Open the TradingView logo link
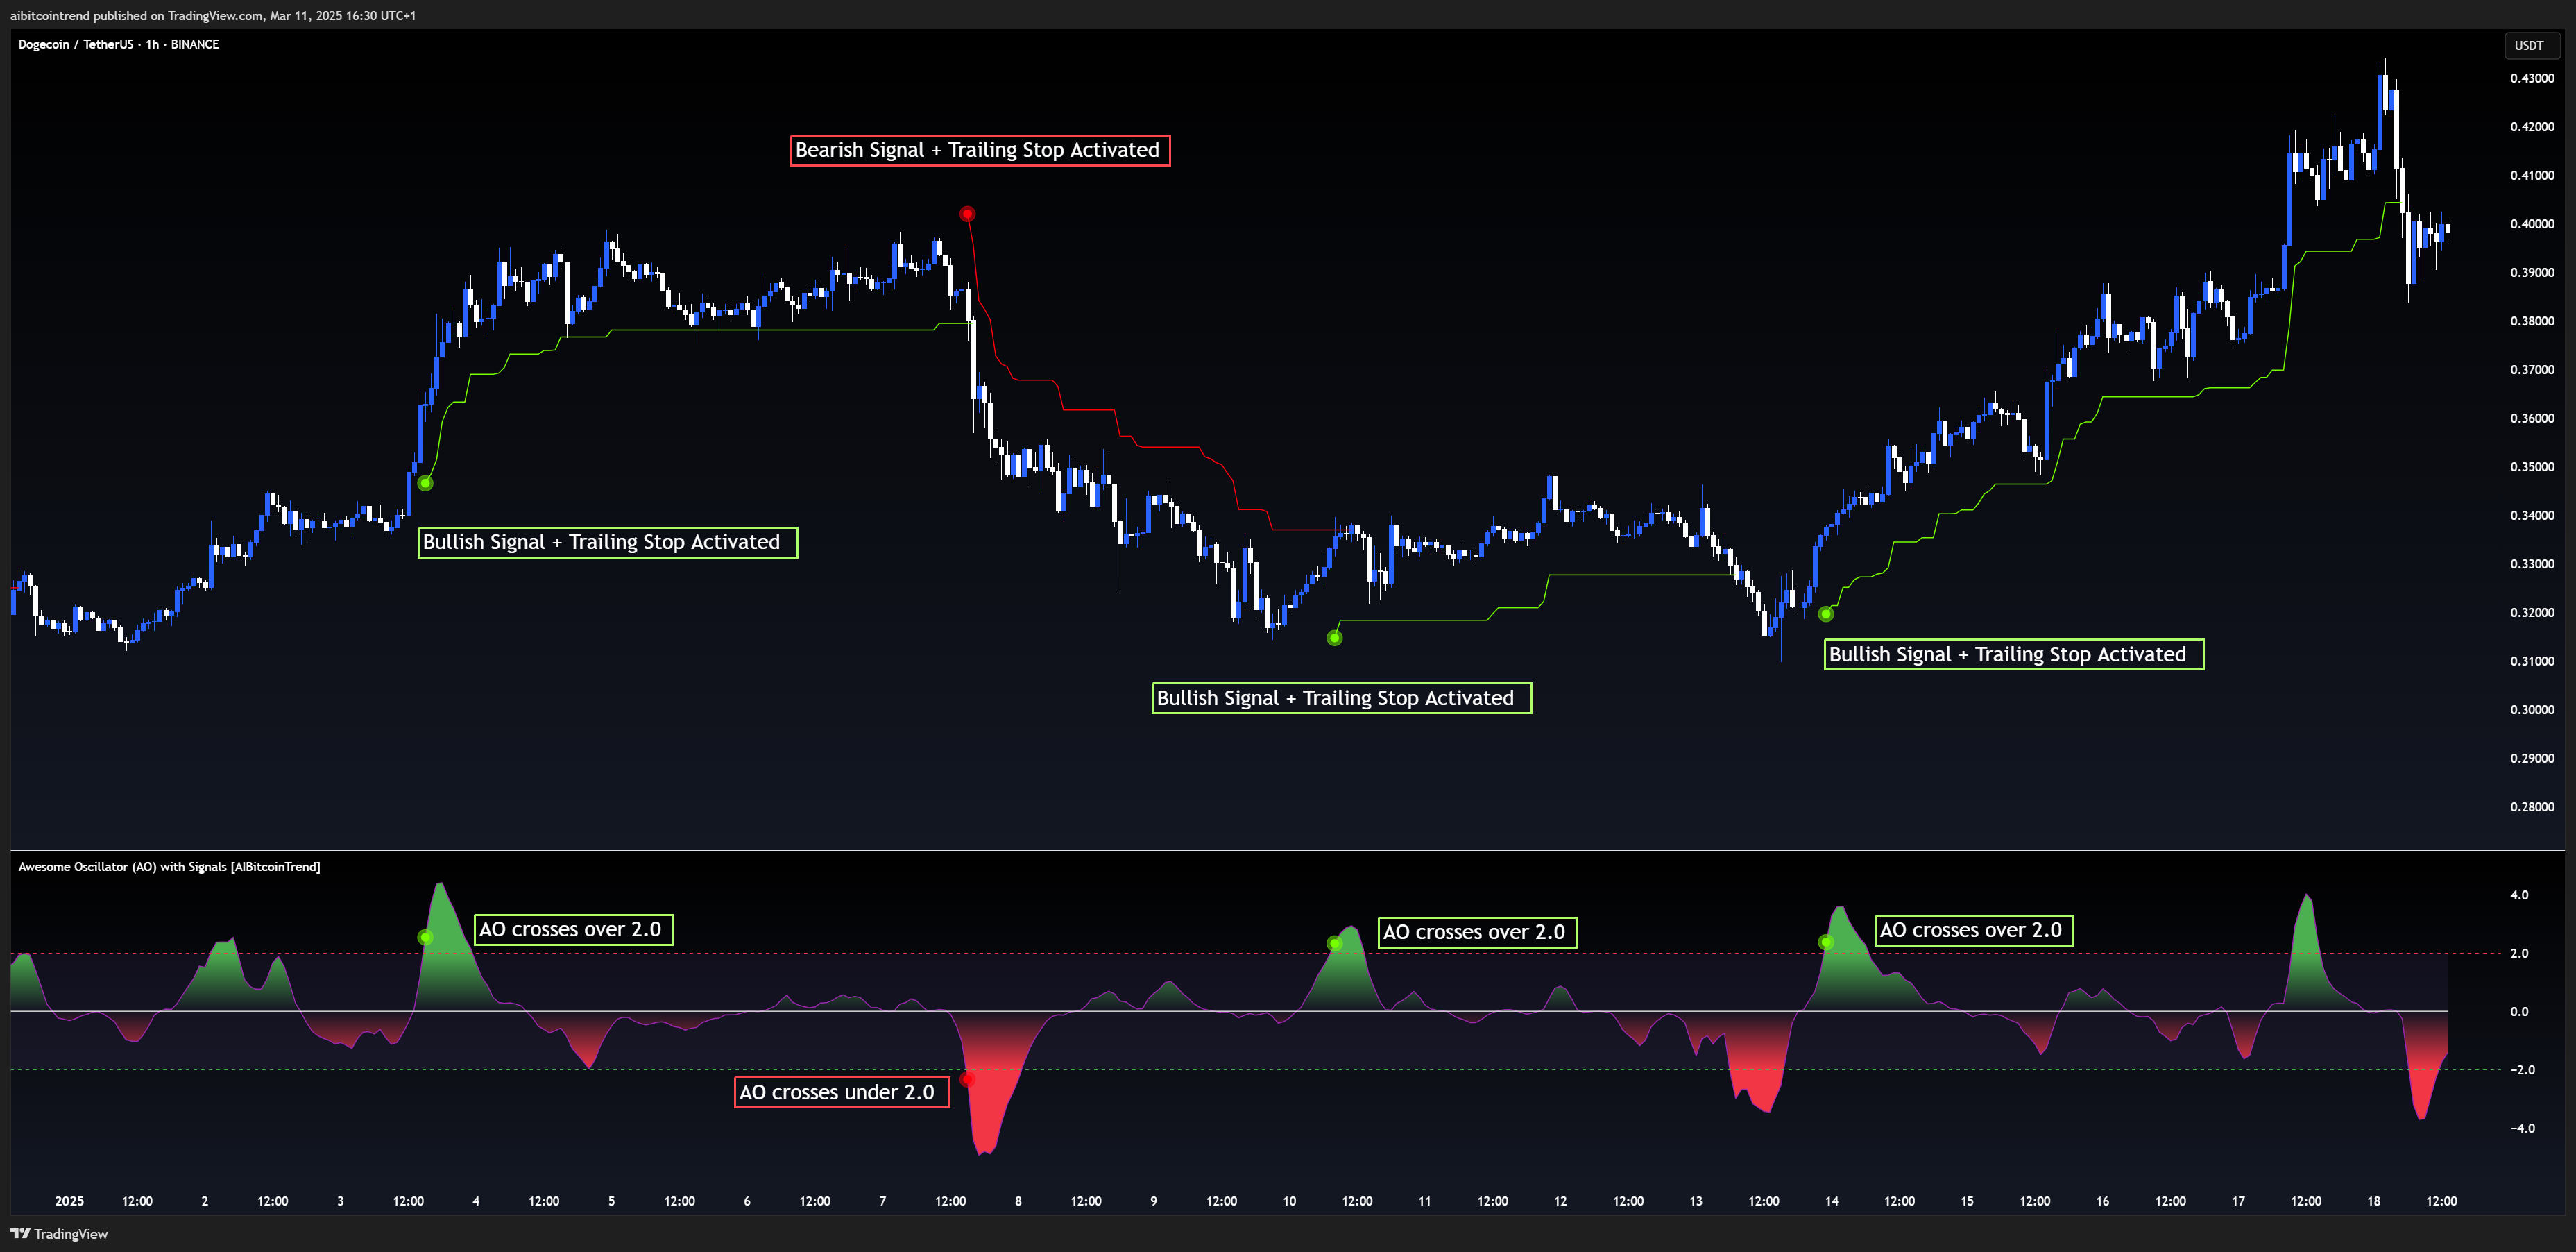This screenshot has width=2576, height=1252. click(x=59, y=1233)
